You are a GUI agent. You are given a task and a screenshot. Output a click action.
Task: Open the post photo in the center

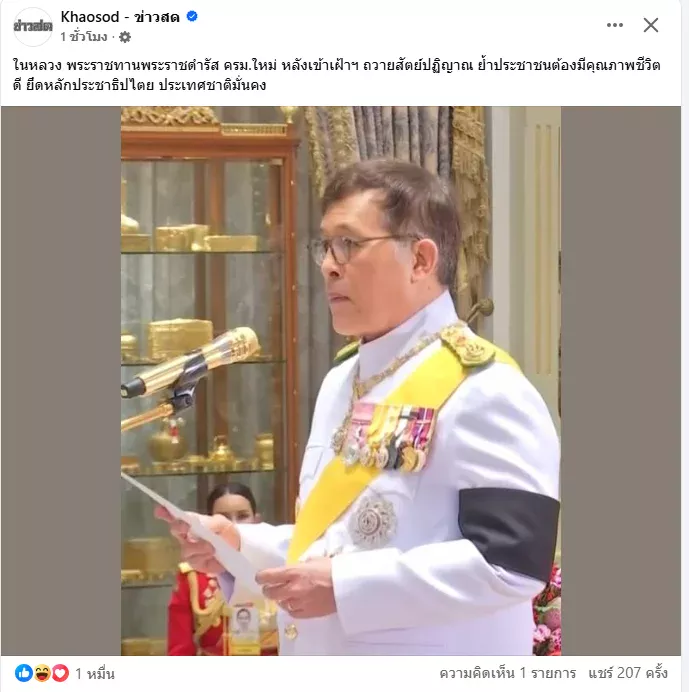point(341,381)
